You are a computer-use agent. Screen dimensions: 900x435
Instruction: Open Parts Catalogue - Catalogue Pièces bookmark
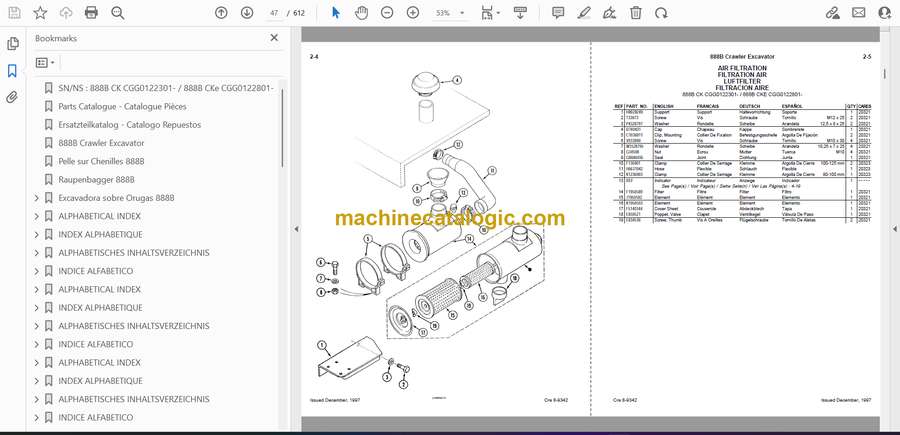pos(122,106)
